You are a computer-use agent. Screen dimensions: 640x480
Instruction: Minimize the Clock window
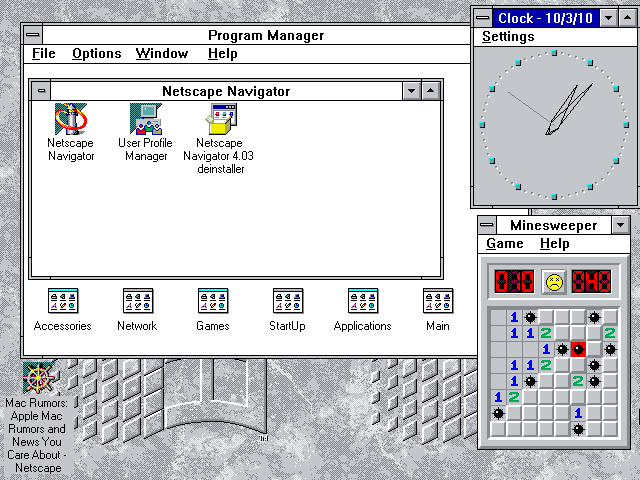coord(609,18)
